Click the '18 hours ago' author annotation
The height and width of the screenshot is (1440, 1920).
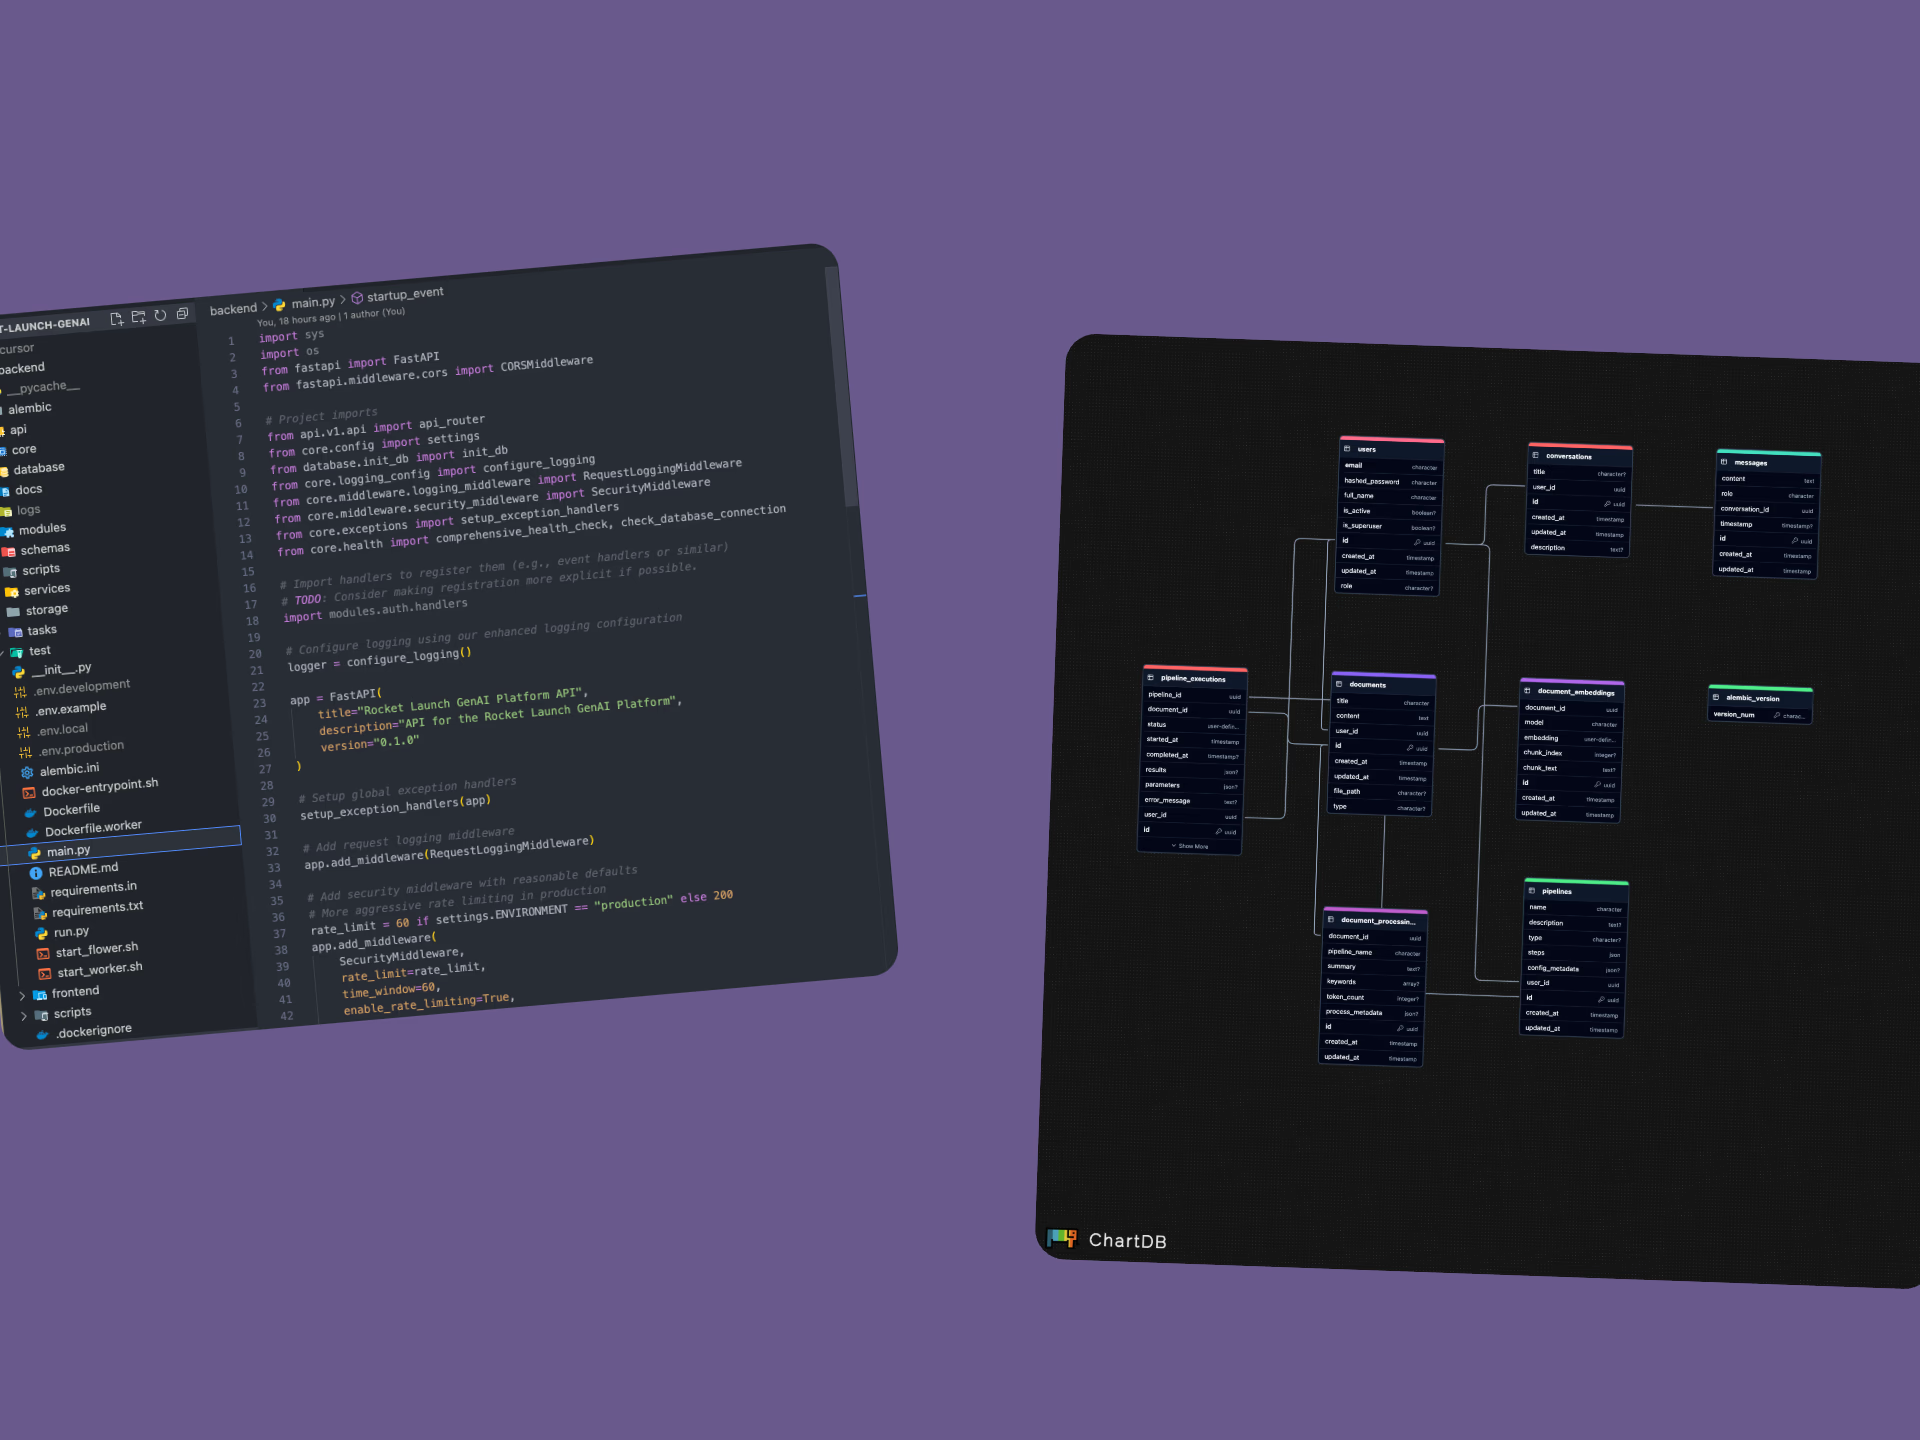305,320
